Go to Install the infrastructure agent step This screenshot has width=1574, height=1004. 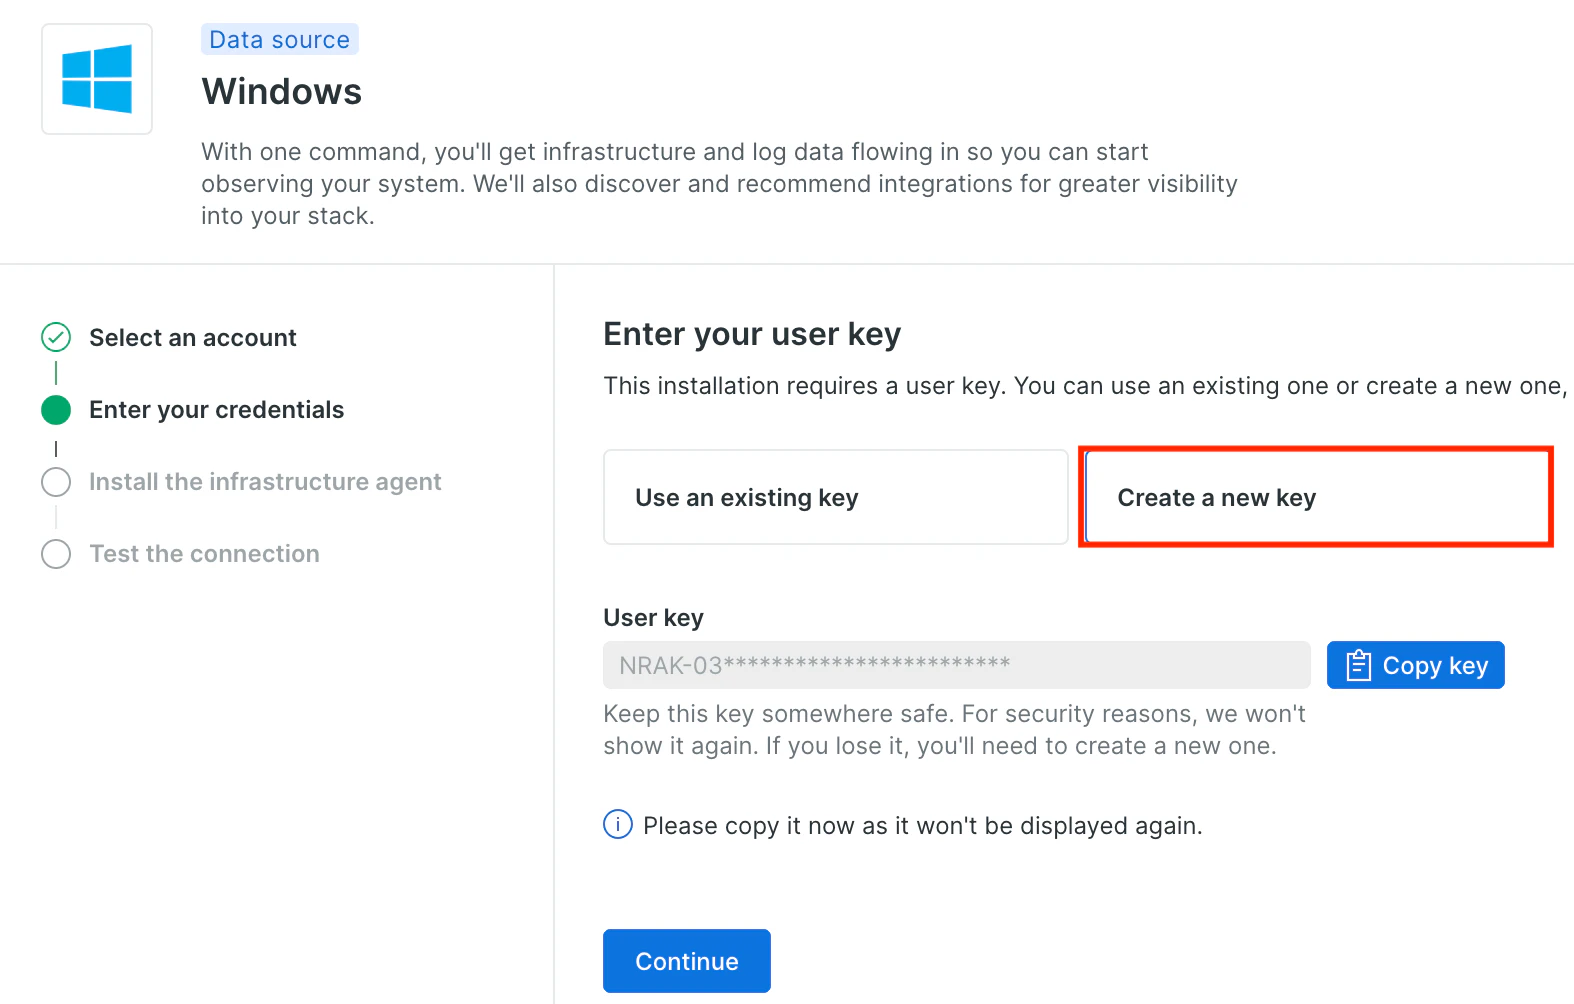(265, 482)
